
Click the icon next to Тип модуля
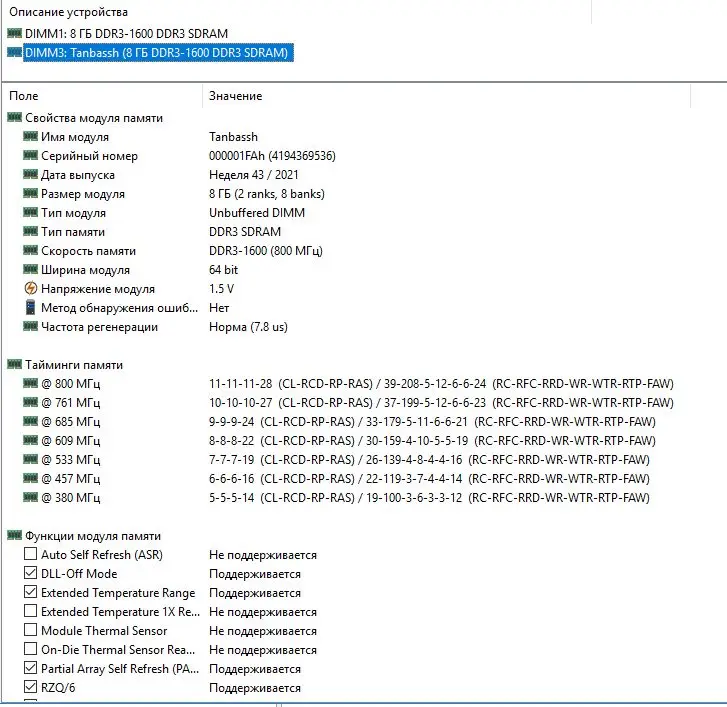(x=30, y=212)
